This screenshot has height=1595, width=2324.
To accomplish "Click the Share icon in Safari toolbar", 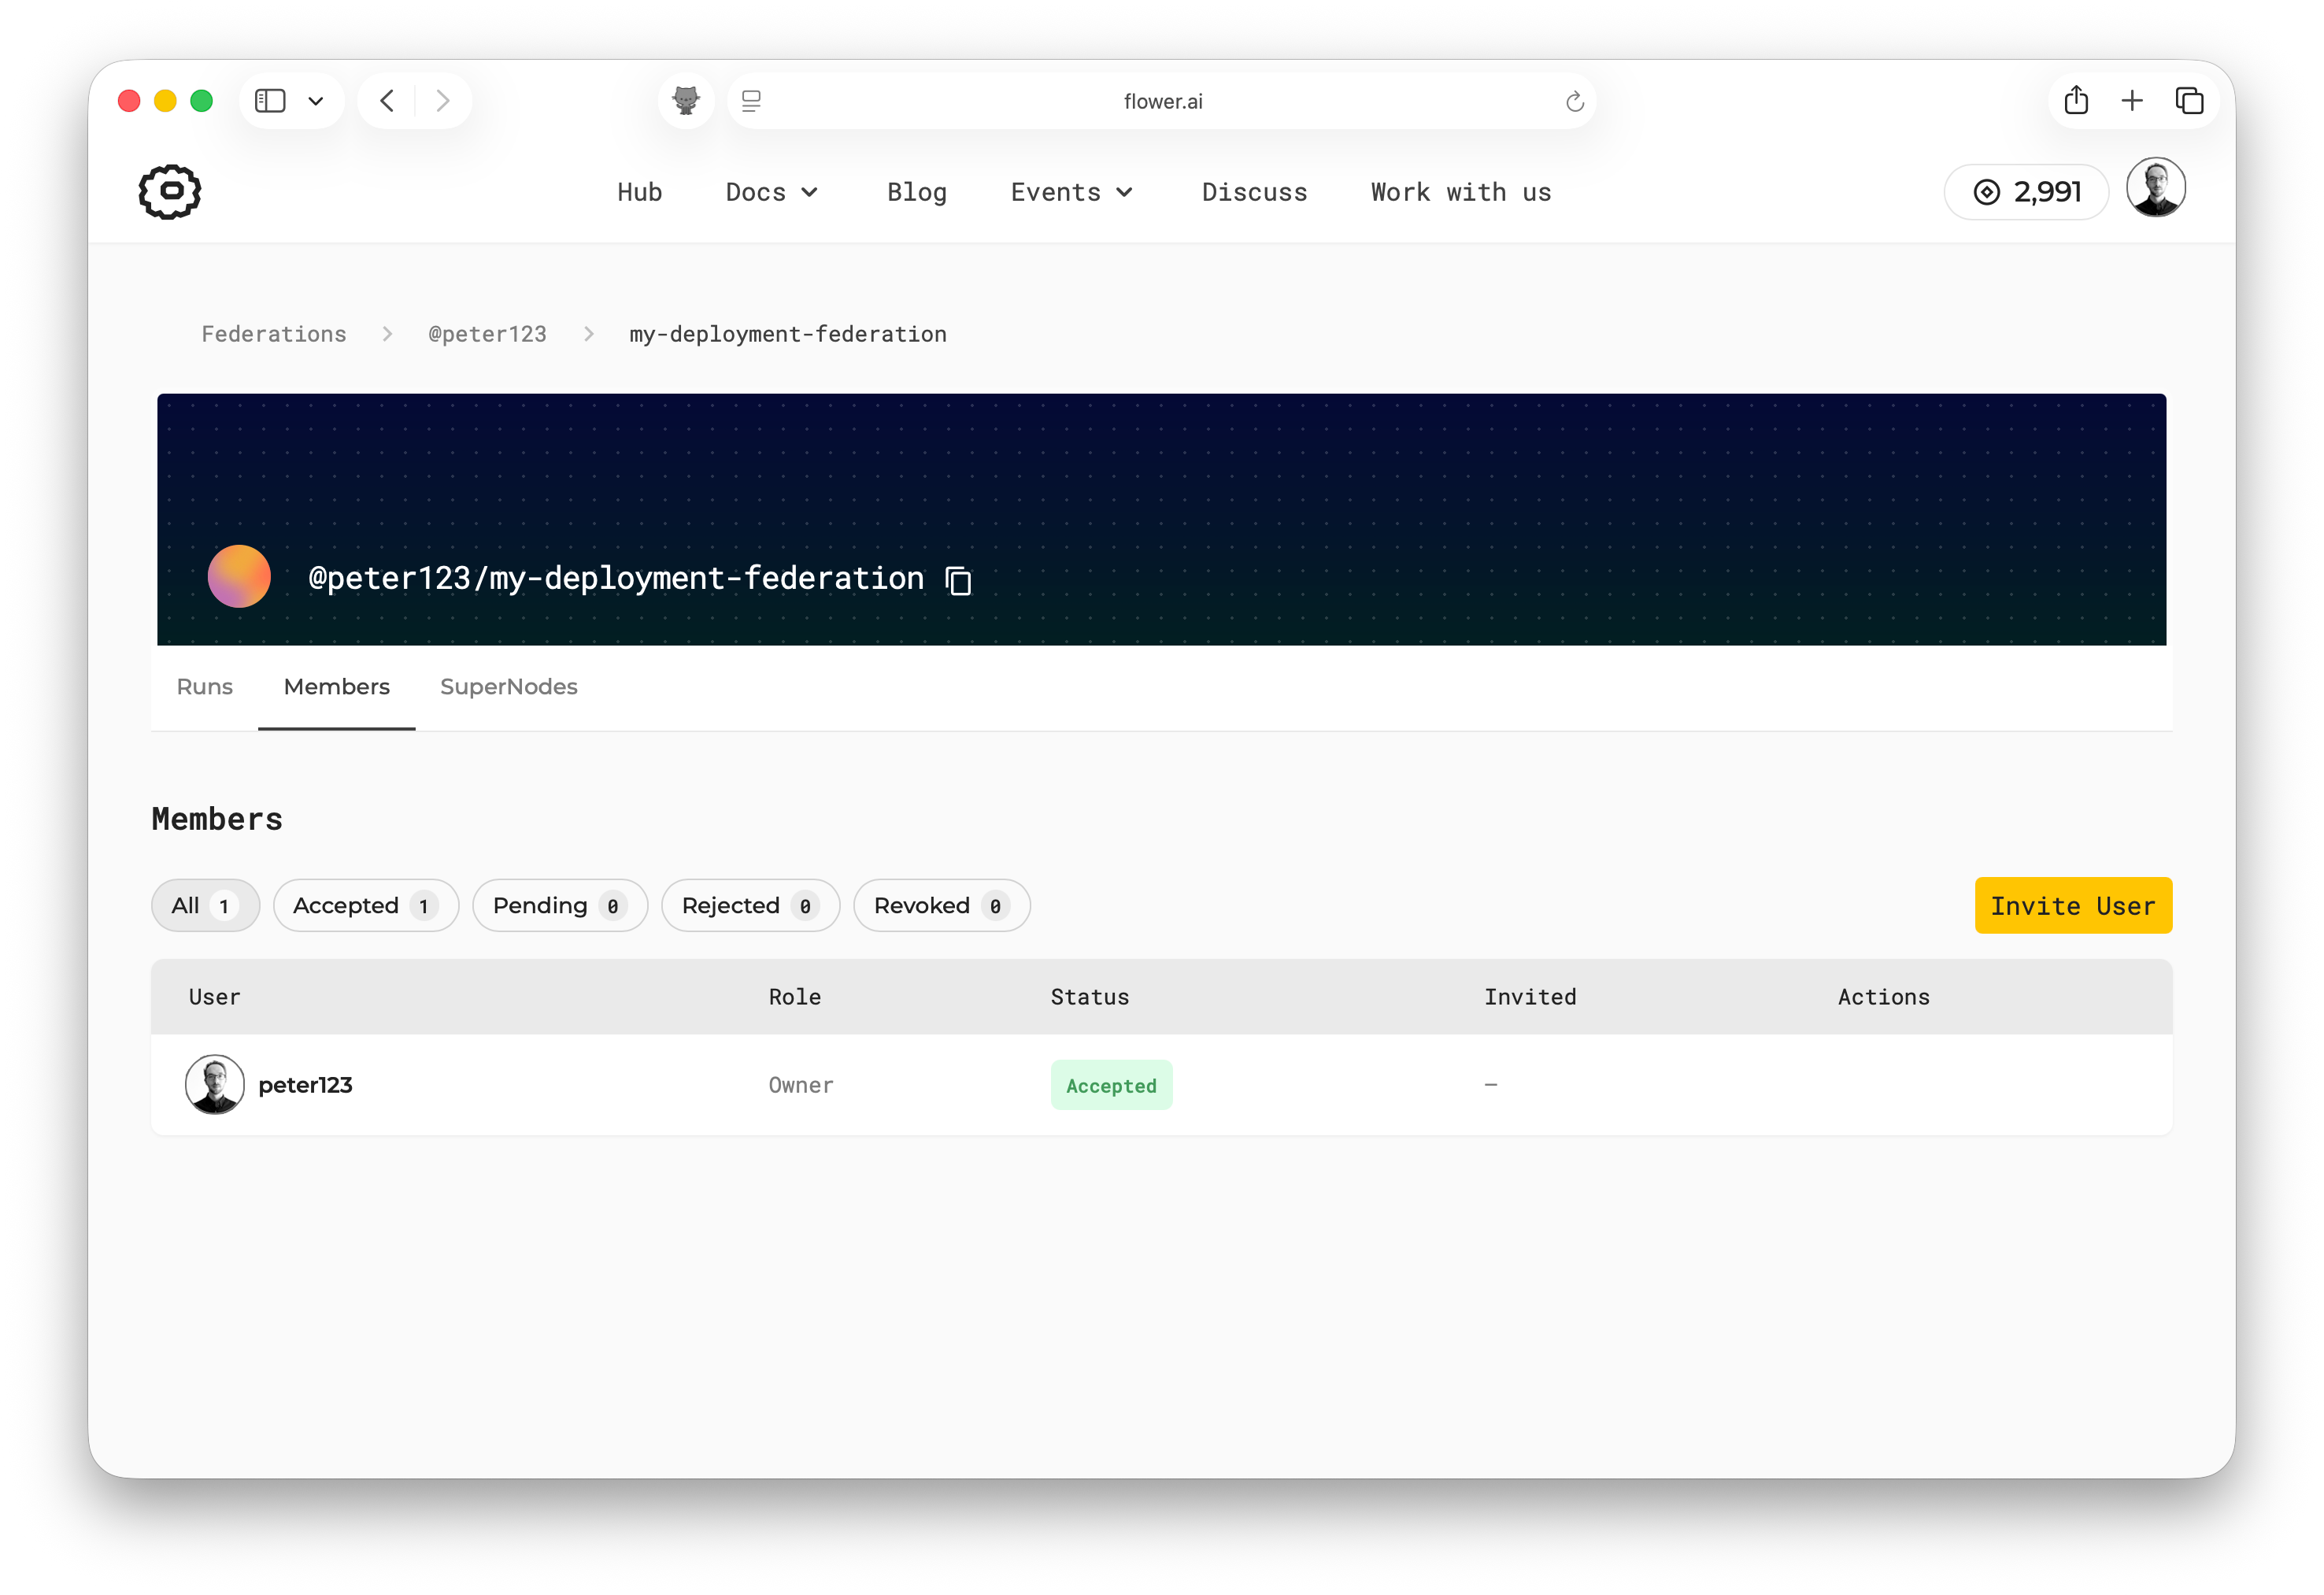I will pyautogui.click(x=2076, y=100).
